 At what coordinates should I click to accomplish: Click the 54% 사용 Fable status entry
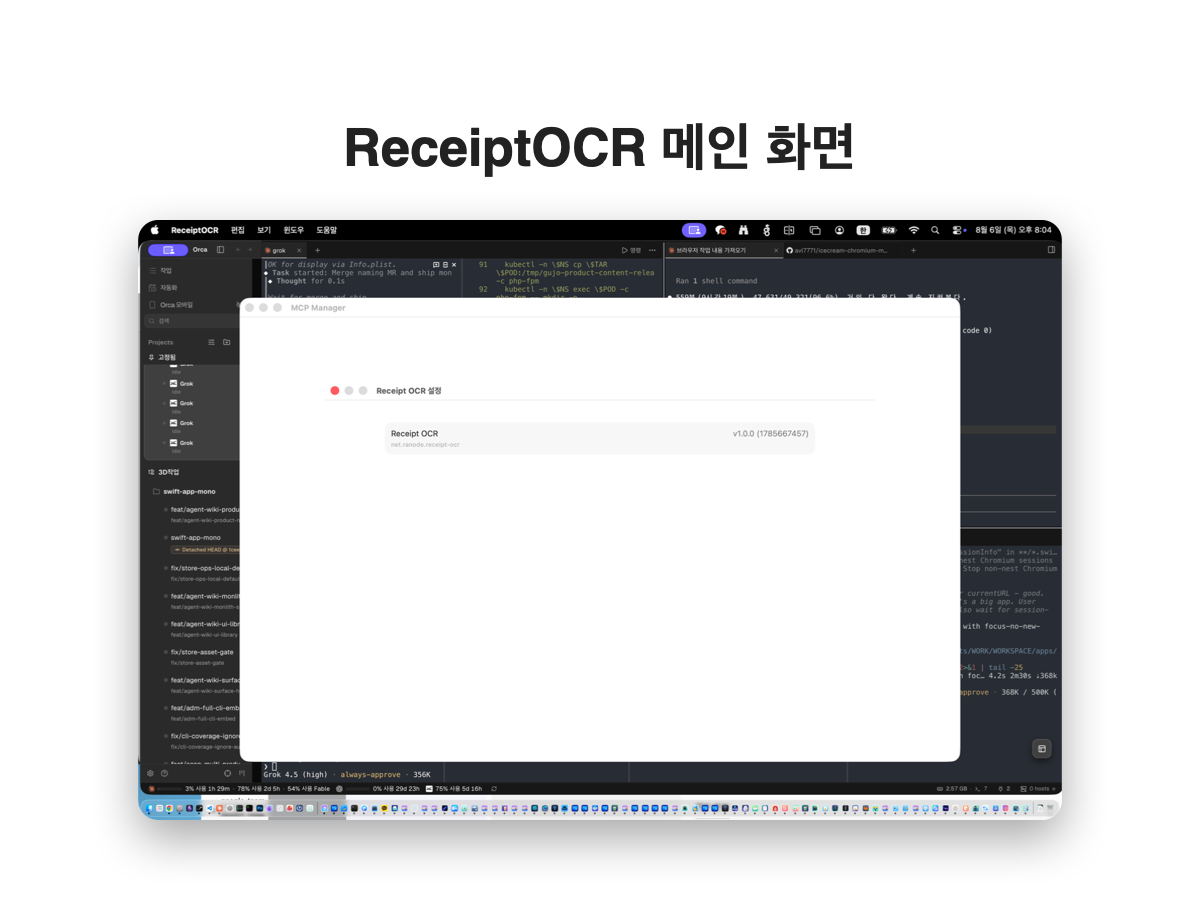pos(308,788)
